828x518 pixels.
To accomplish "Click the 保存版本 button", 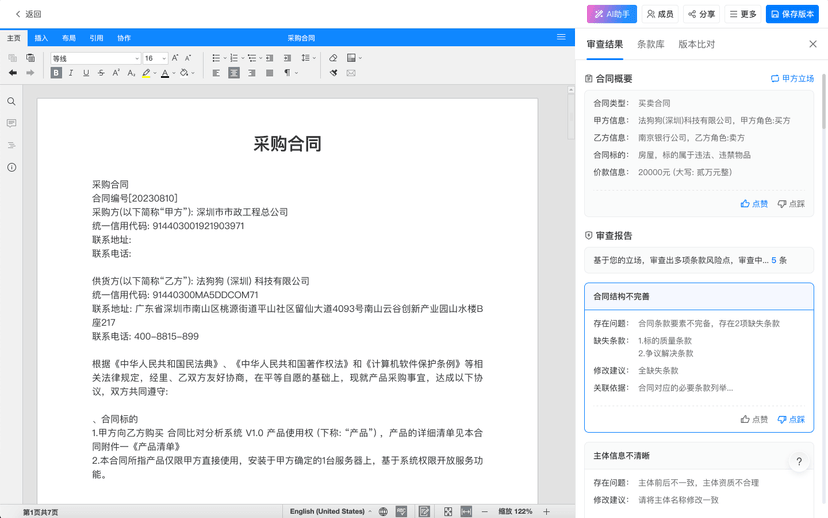I will (x=792, y=14).
